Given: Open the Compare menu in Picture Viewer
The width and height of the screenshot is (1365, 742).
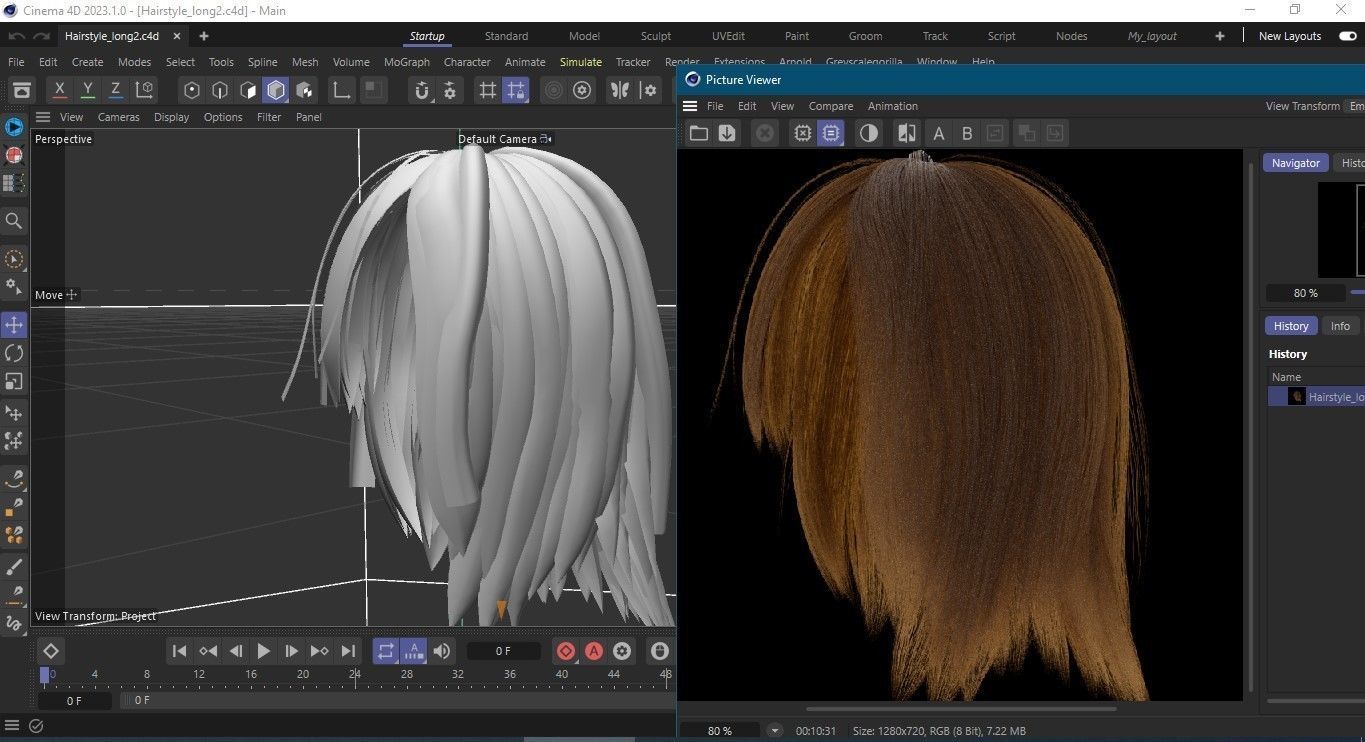Looking at the screenshot, I should (830, 106).
